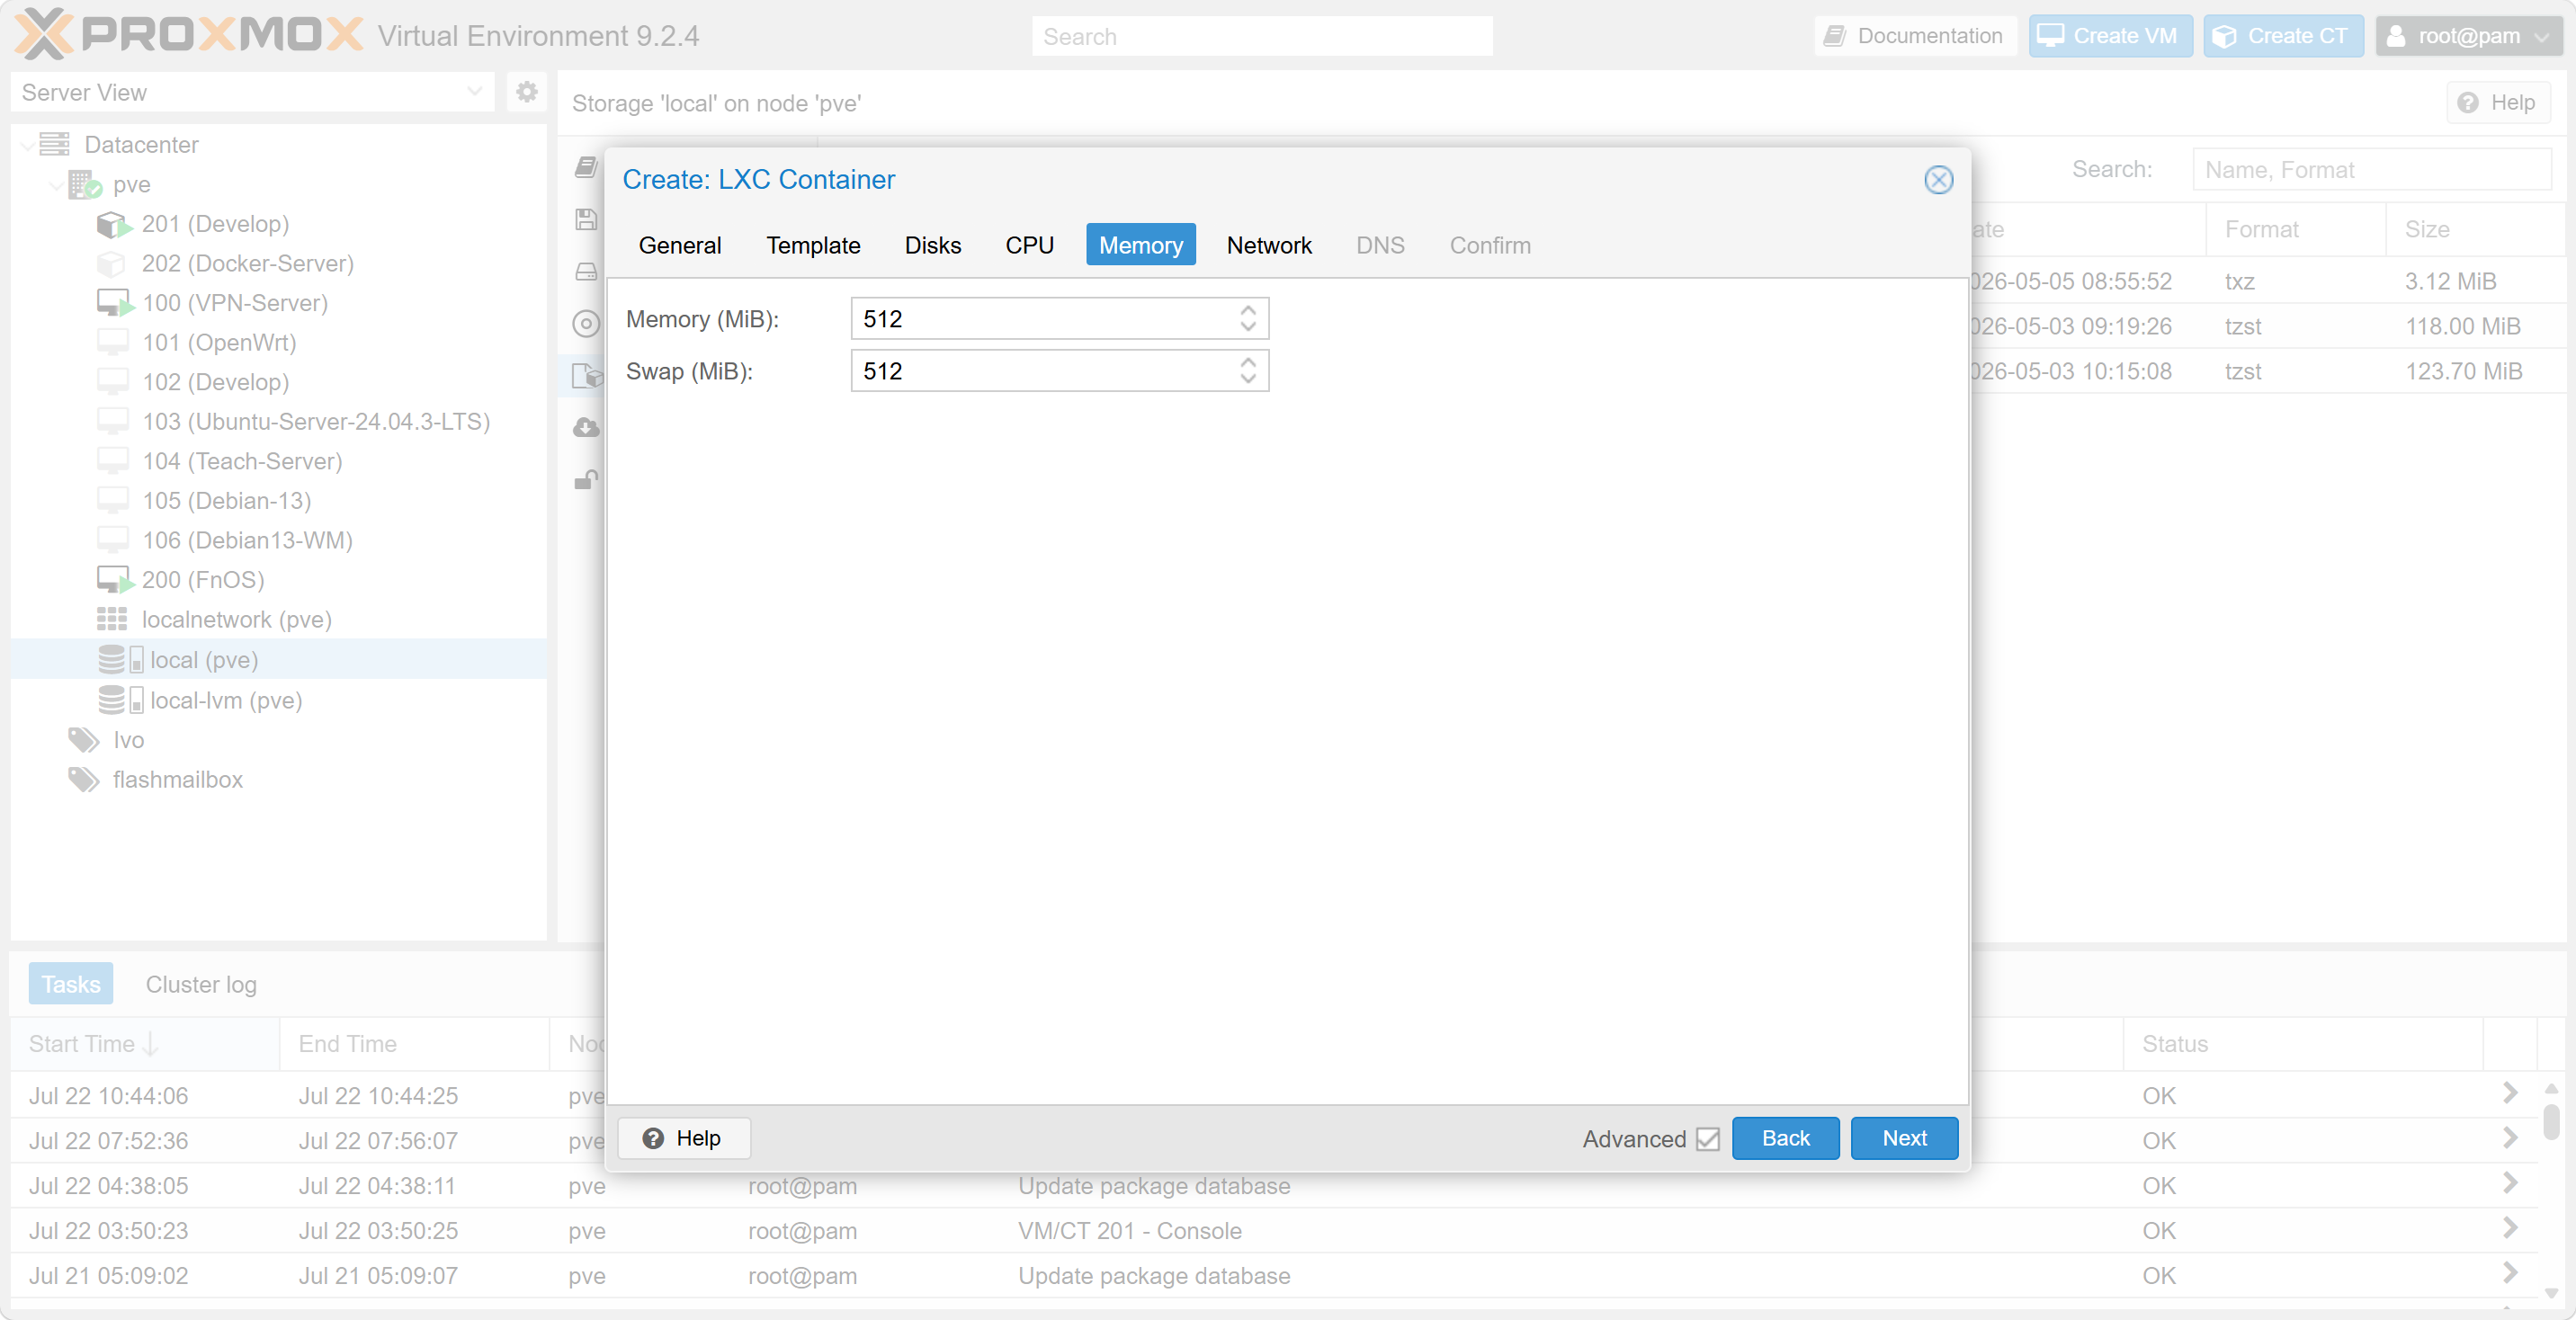The width and height of the screenshot is (2576, 1320).
Task: Click the Swap (MiB) input field
Action: (1059, 371)
